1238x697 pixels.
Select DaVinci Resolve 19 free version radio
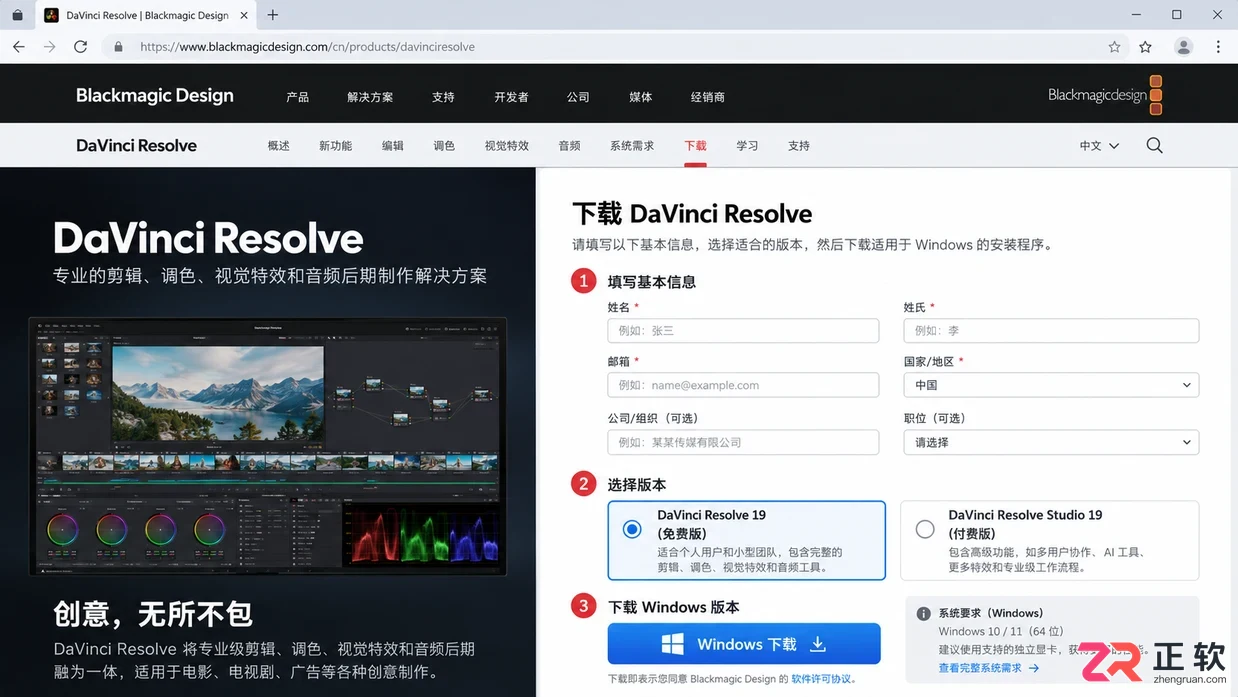[632, 530]
